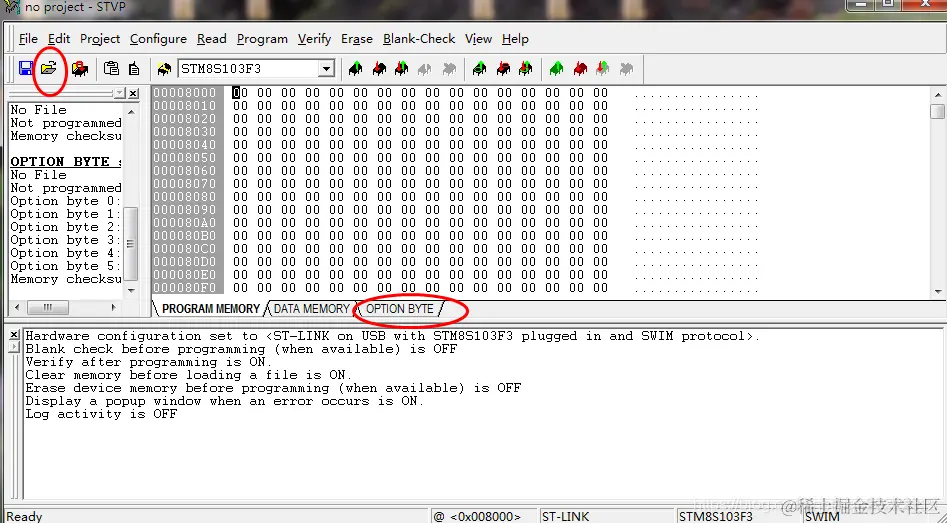Viewport: 947px width, 523px height.
Task: Open the Project menu
Action: pos(100,39)
